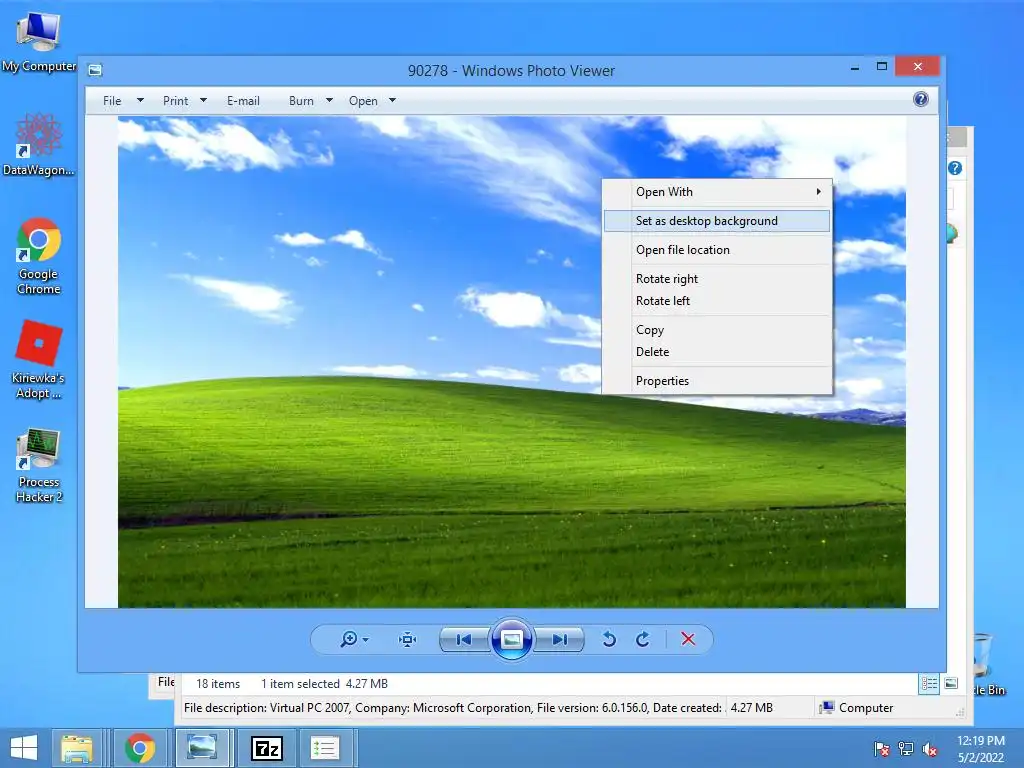Open Photo Viewer help icon

tap(921, 99)
